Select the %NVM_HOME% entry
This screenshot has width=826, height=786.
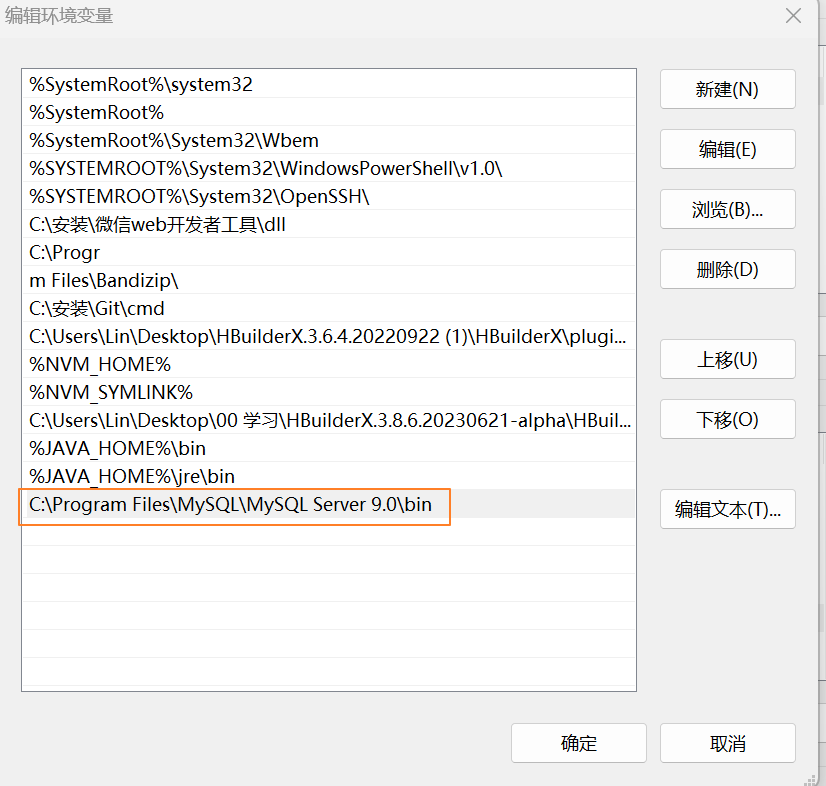[100, 365]
